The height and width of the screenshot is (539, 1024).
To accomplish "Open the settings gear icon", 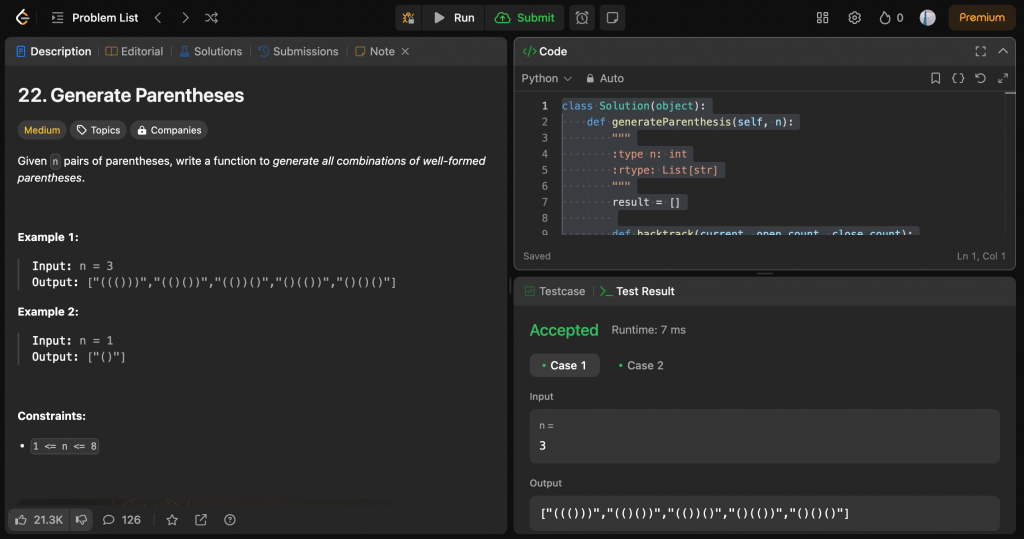I will click(x=854, y=18).
